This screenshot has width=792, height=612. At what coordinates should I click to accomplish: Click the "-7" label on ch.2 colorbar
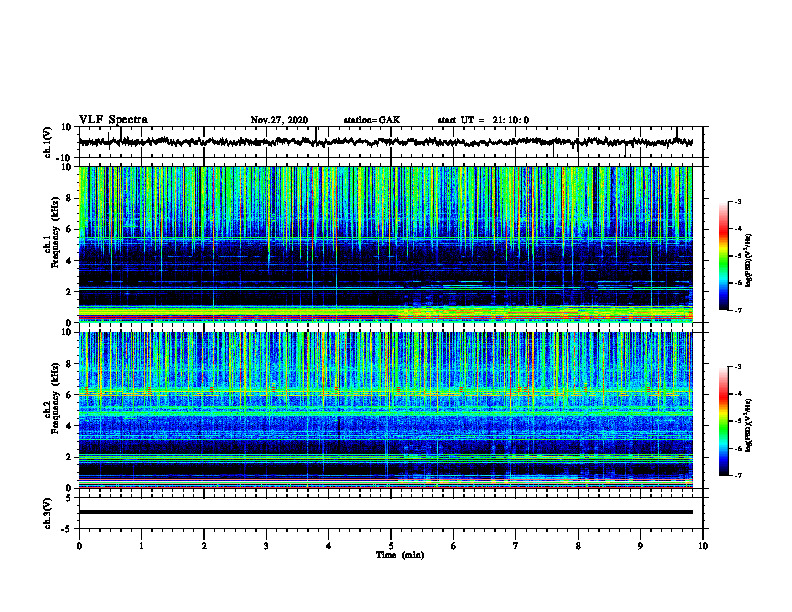click(x=737, y=475)
